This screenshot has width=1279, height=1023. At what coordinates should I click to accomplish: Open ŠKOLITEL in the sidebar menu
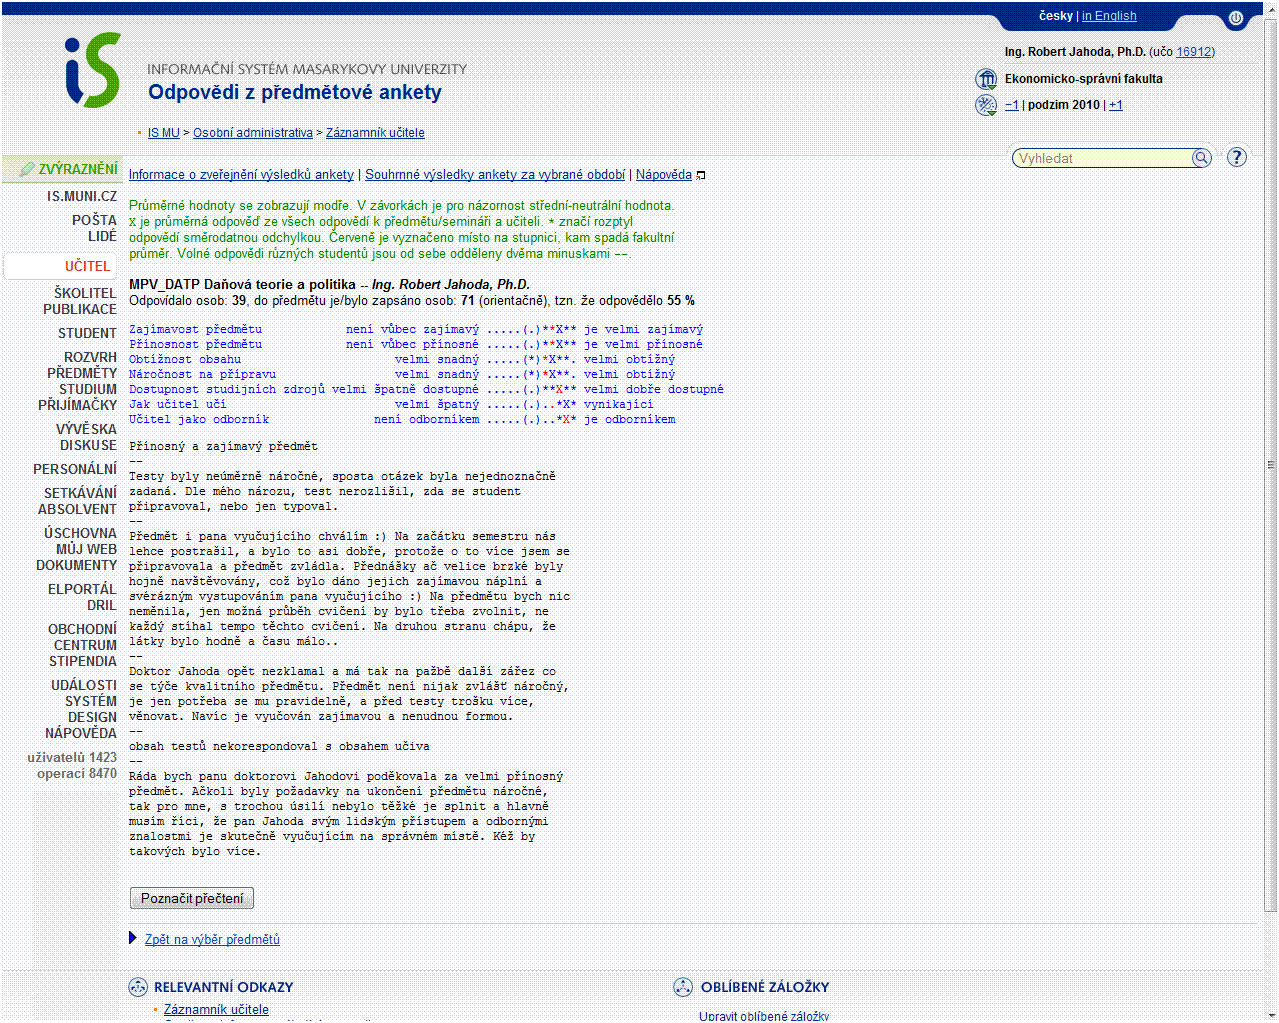[x=86, y=293]
